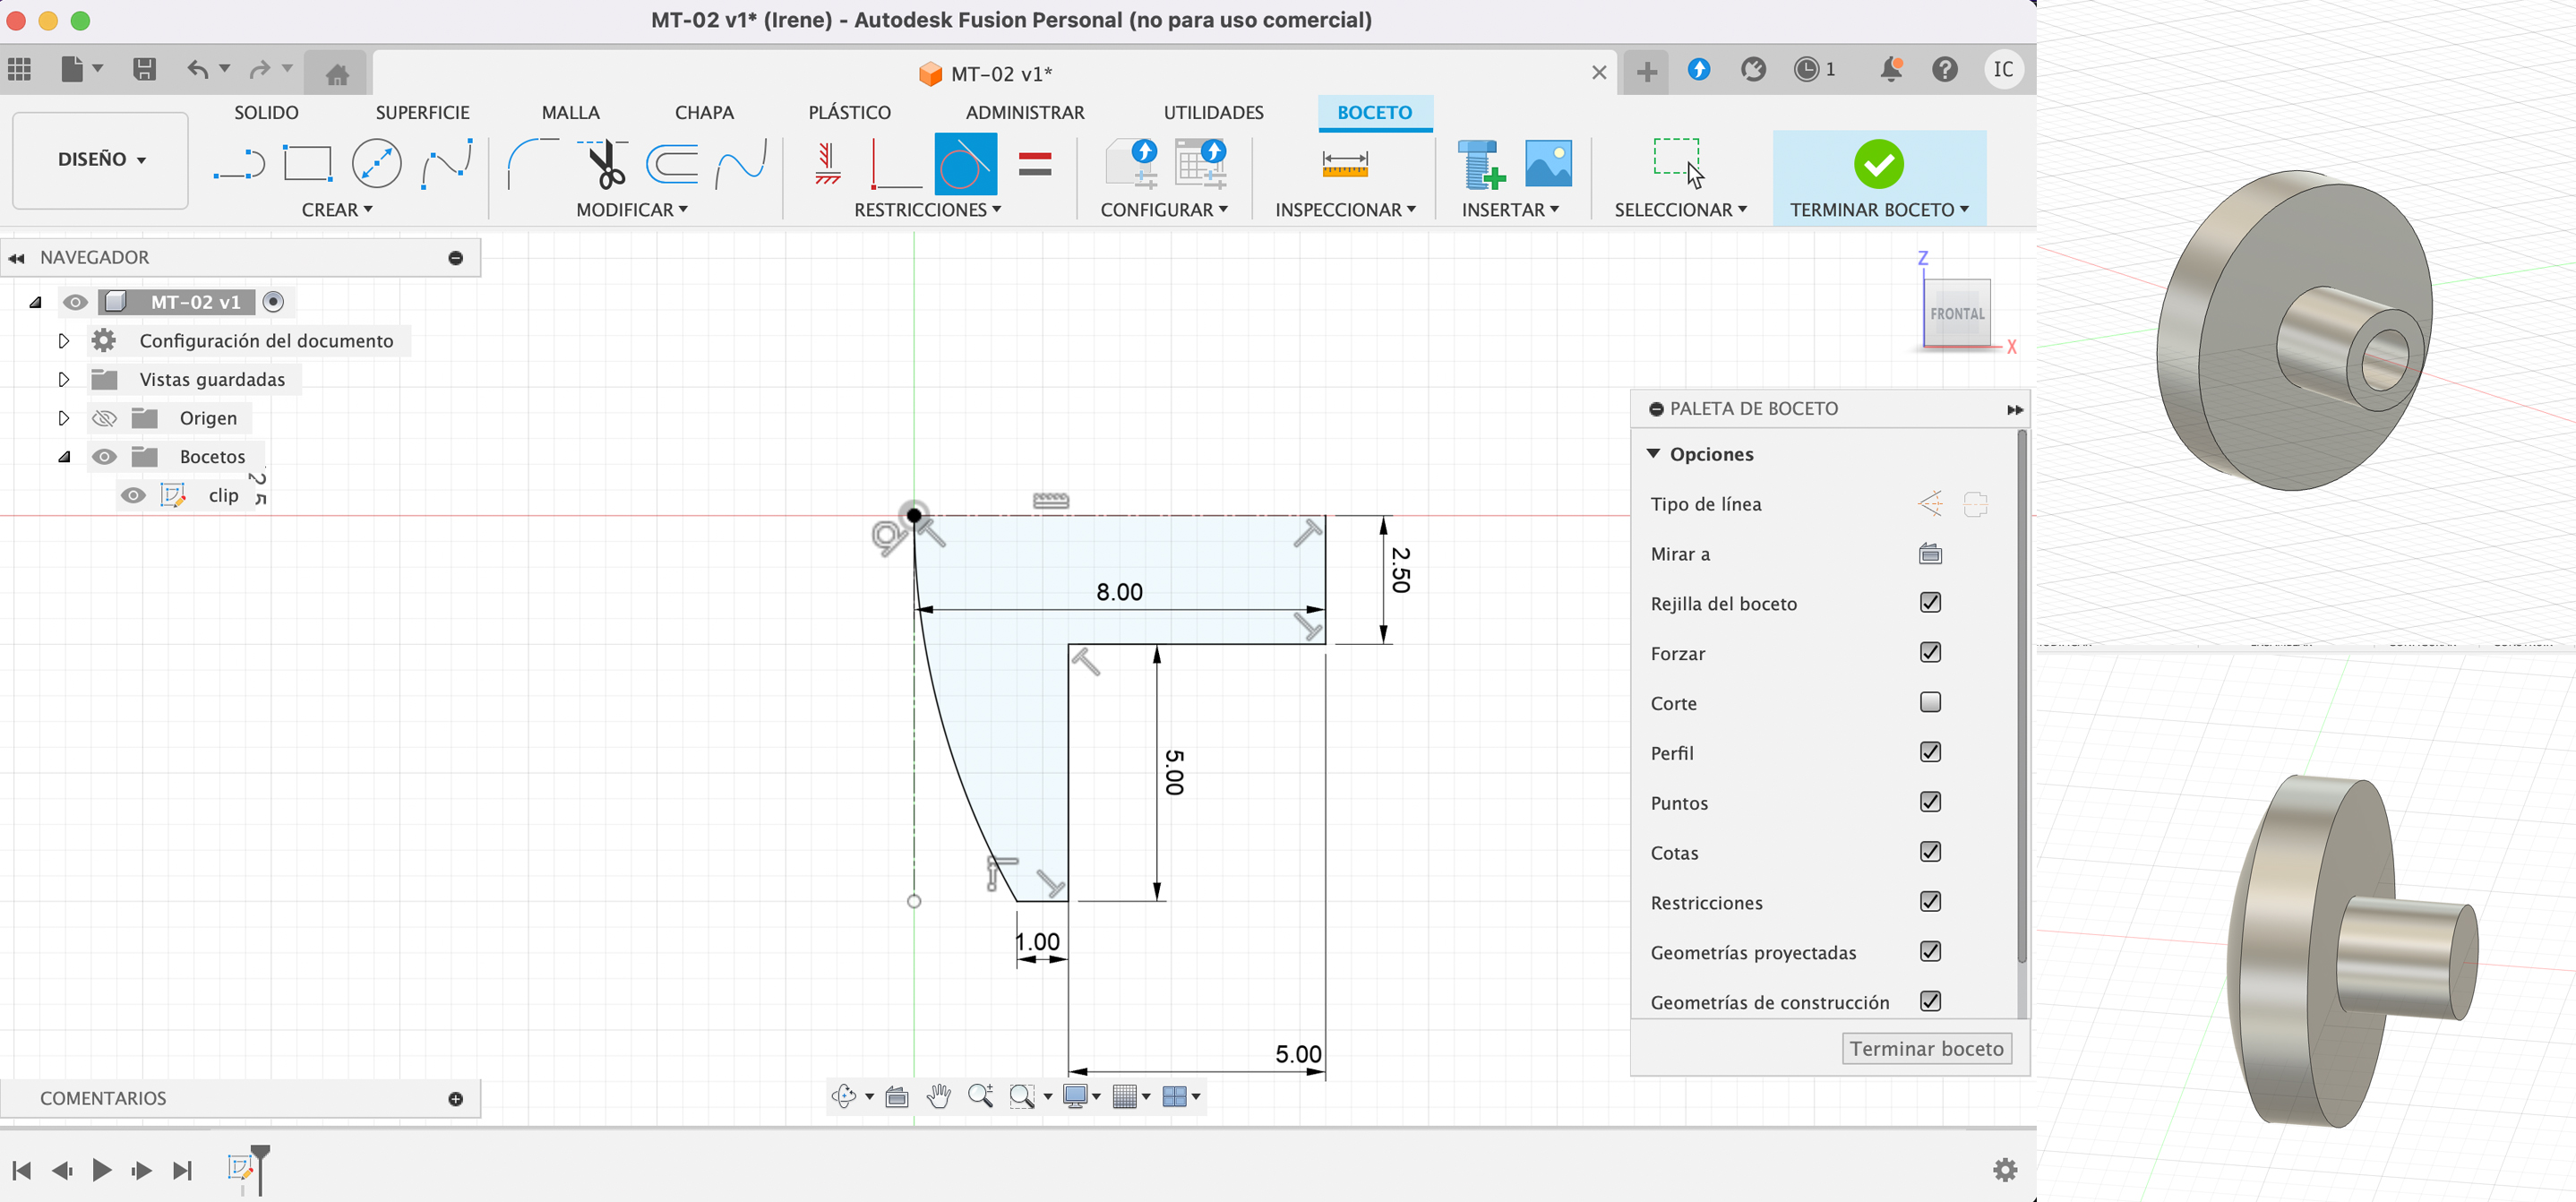Uncheck the Cotas checkbox
The height and width of the screenshot is (1202, 2576).
tap(1930, 852)
